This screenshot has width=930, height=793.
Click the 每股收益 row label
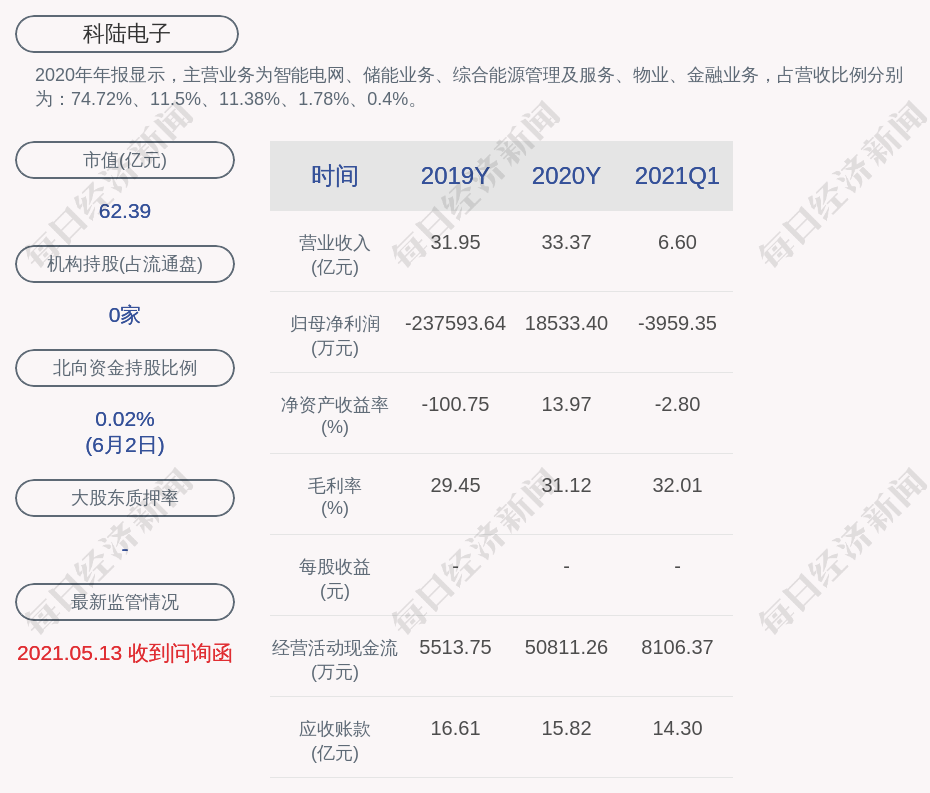(335, 579)
